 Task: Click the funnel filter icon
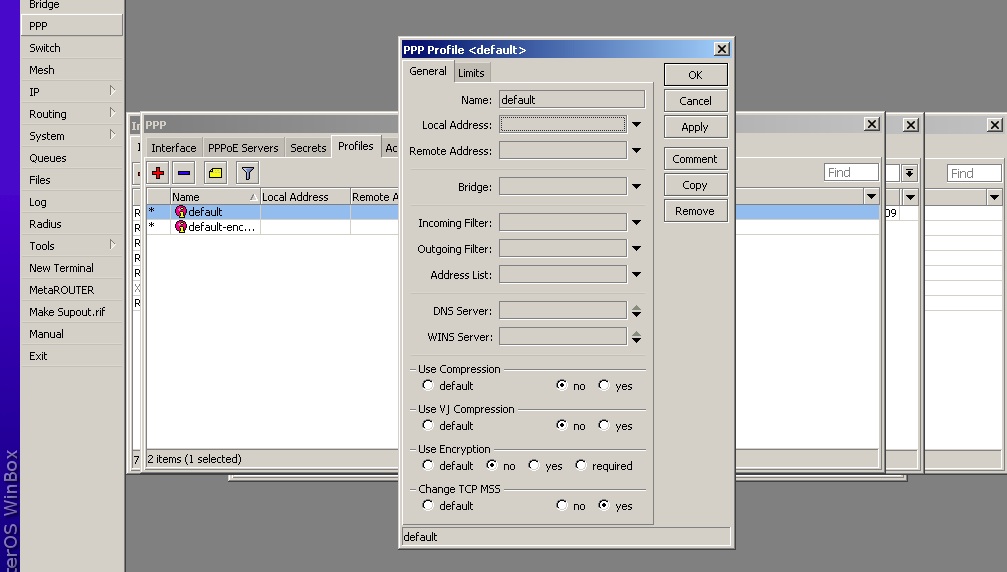(247, 173)
